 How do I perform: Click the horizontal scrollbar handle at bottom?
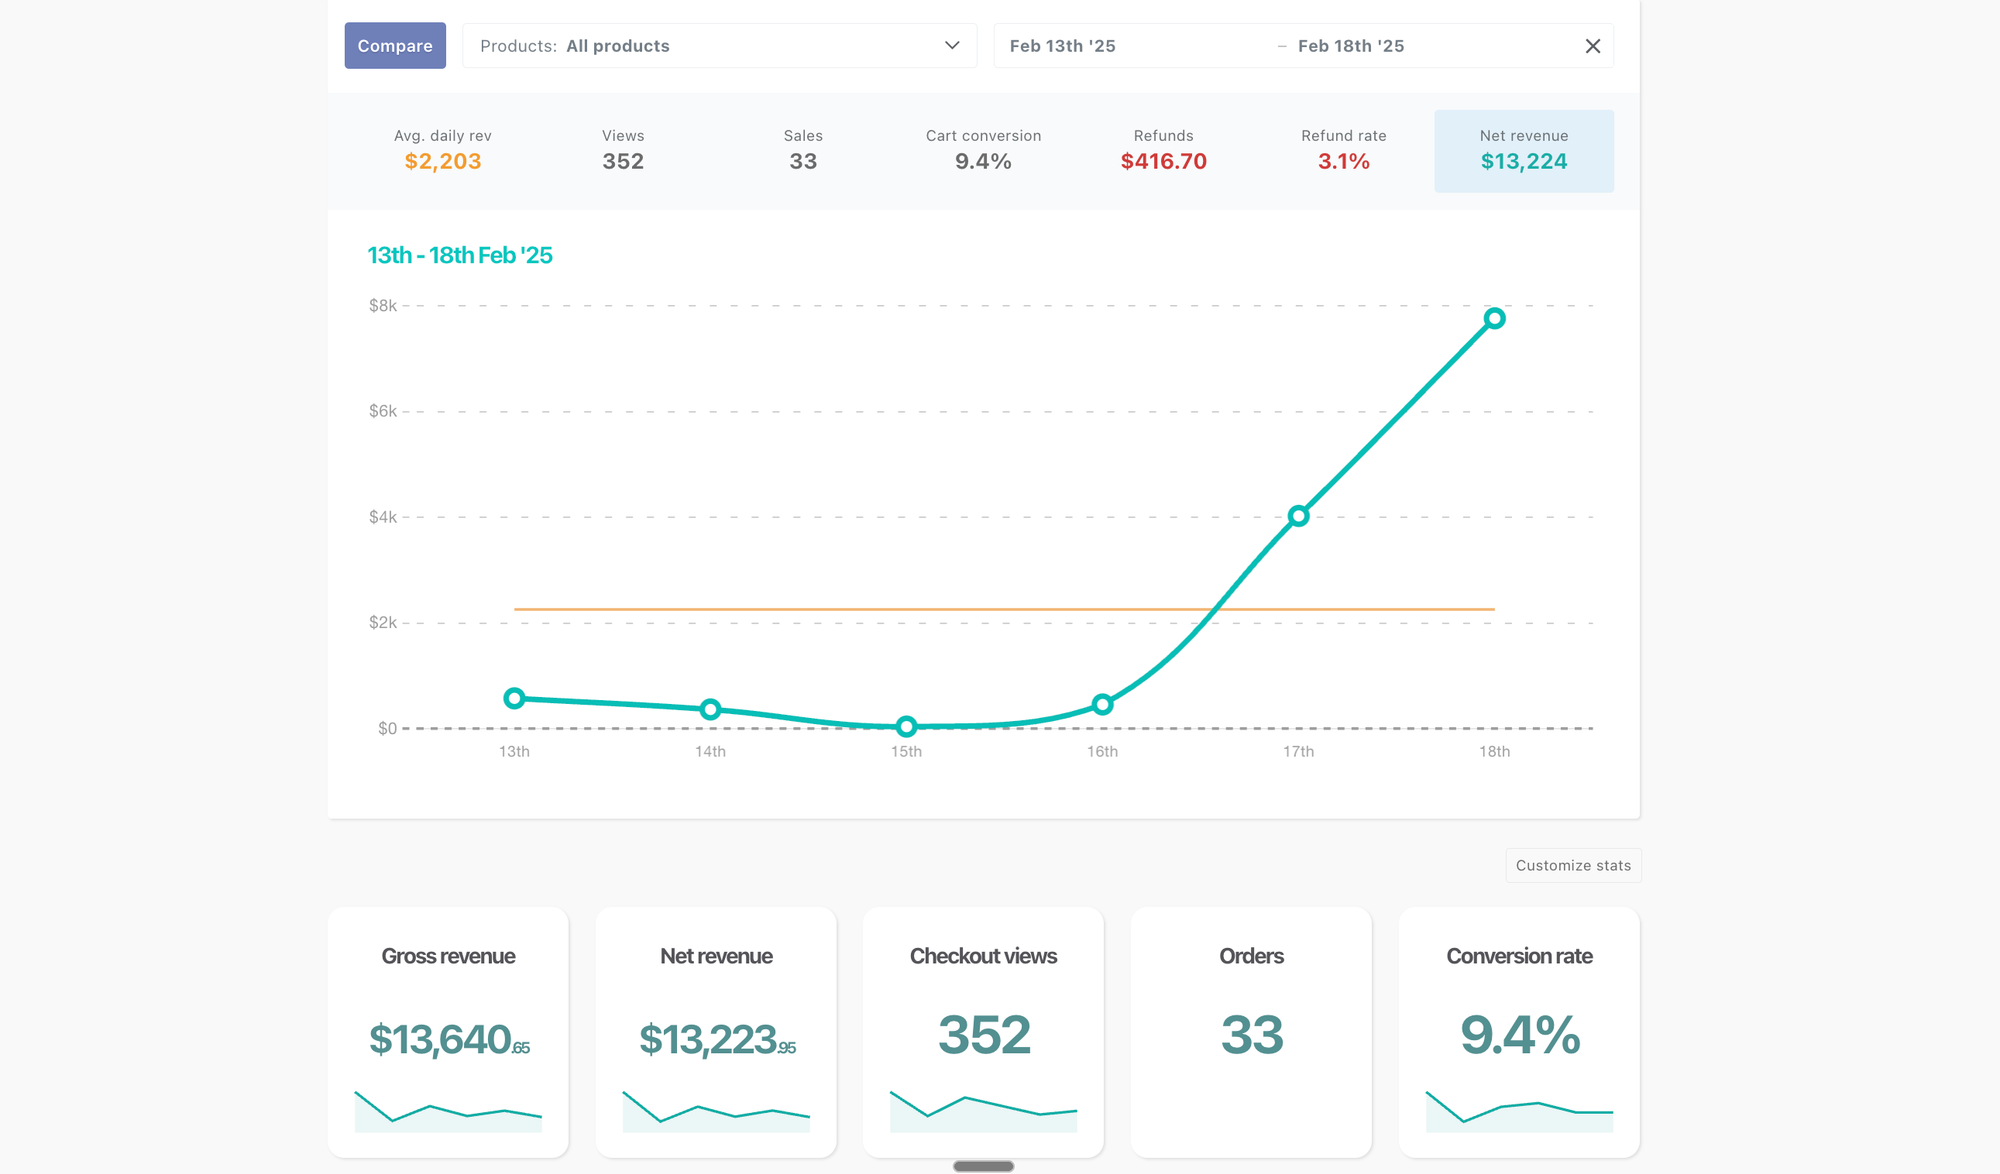tap(983, 1166)
